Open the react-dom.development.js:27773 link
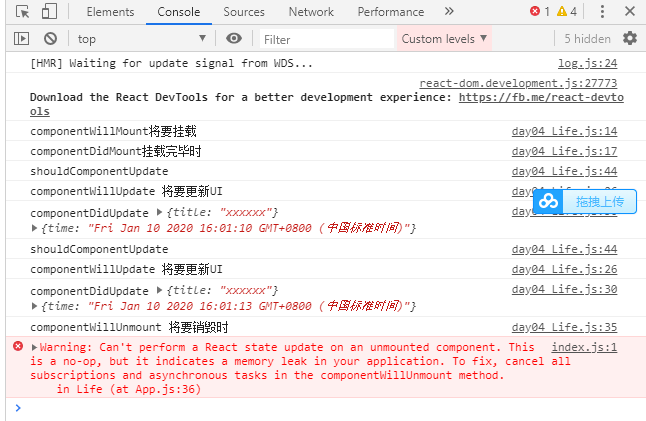Image resolution: width=646 pixels, height=421 pixels. 518,83
